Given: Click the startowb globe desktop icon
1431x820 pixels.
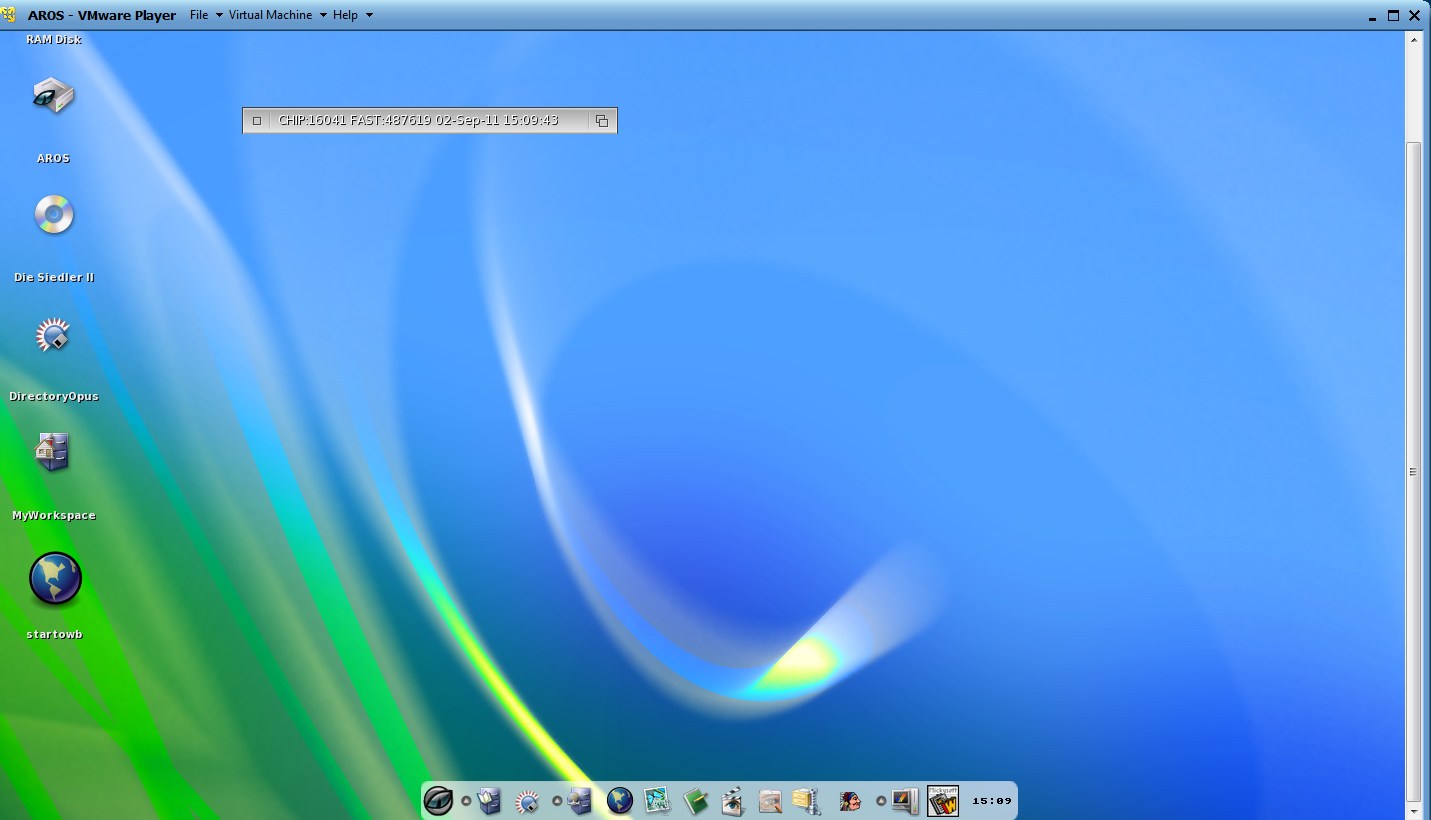Looking at the screenshot, I should (x=55, y=579).
